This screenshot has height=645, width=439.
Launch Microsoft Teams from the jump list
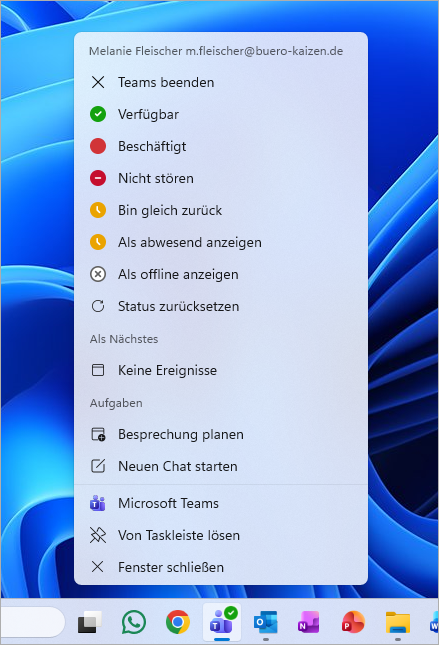pos(221,503)
